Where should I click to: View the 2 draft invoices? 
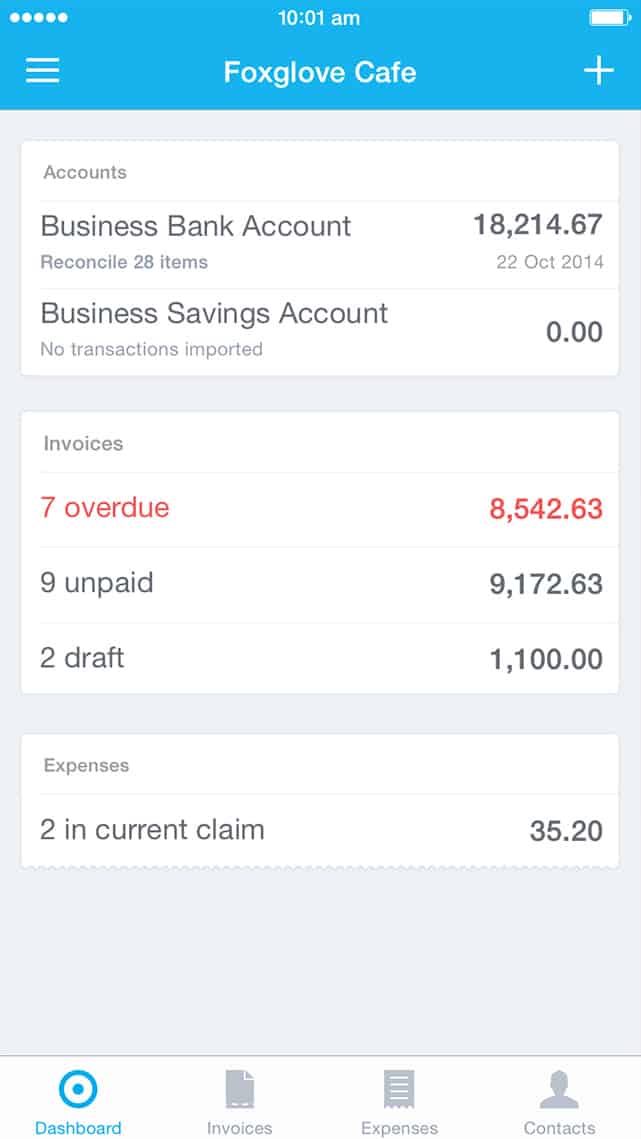320,658
